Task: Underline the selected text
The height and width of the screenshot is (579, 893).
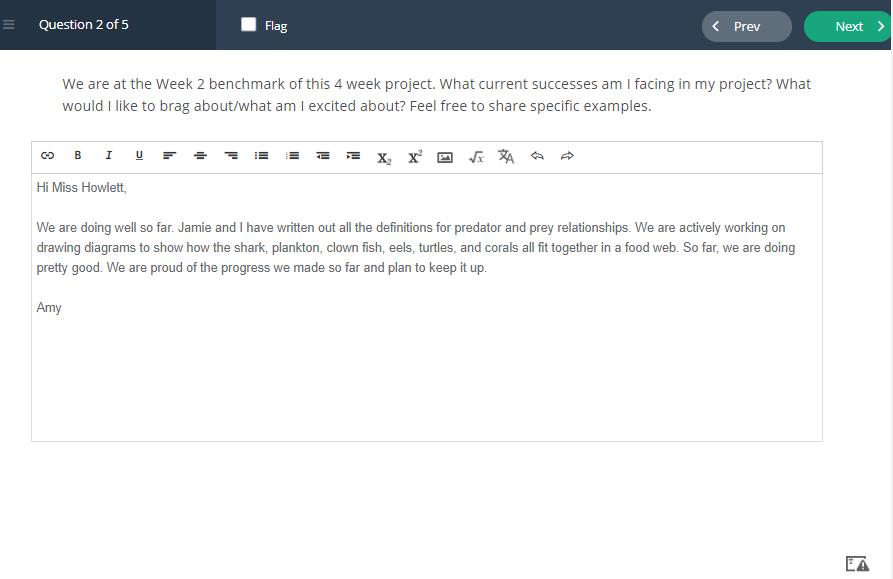Action: (139, 155)
